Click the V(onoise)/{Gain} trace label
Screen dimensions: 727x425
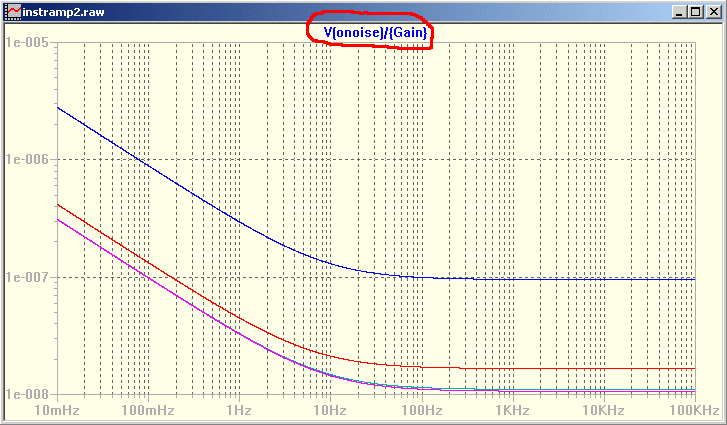[375, 33]
